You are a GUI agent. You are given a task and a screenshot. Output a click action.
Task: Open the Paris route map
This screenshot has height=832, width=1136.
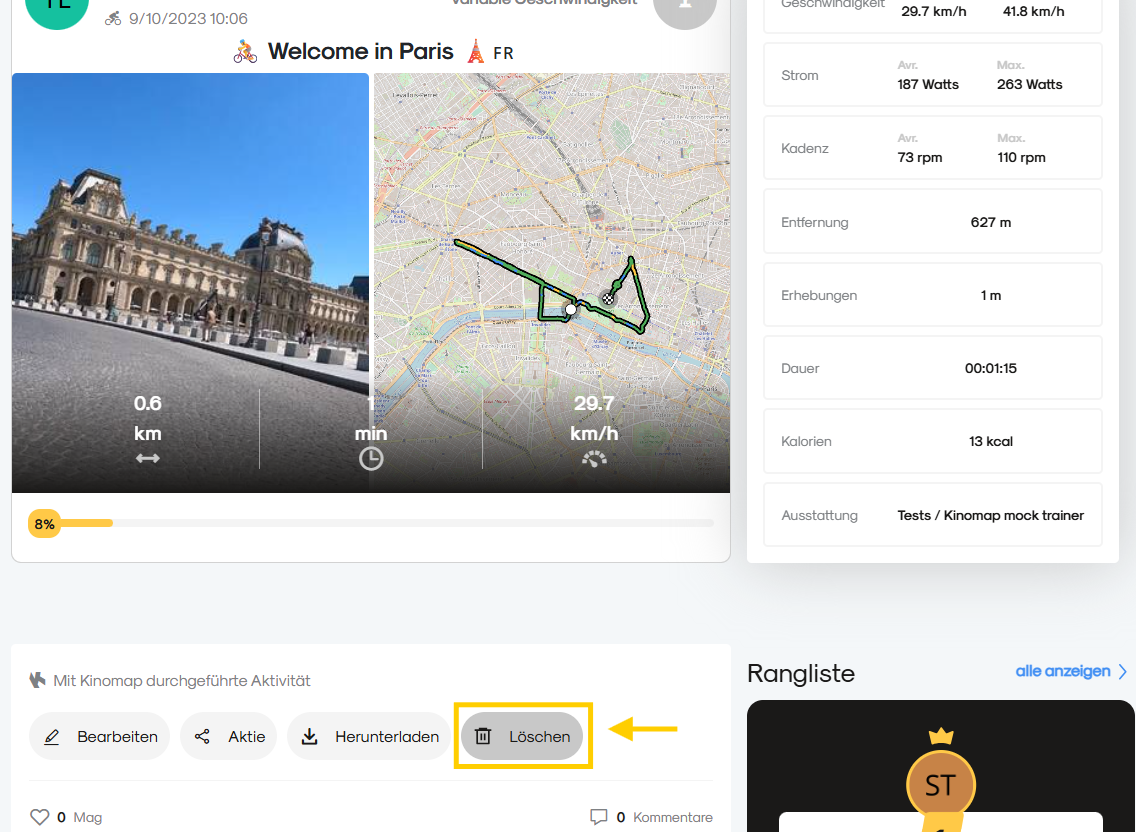point(551,283)
